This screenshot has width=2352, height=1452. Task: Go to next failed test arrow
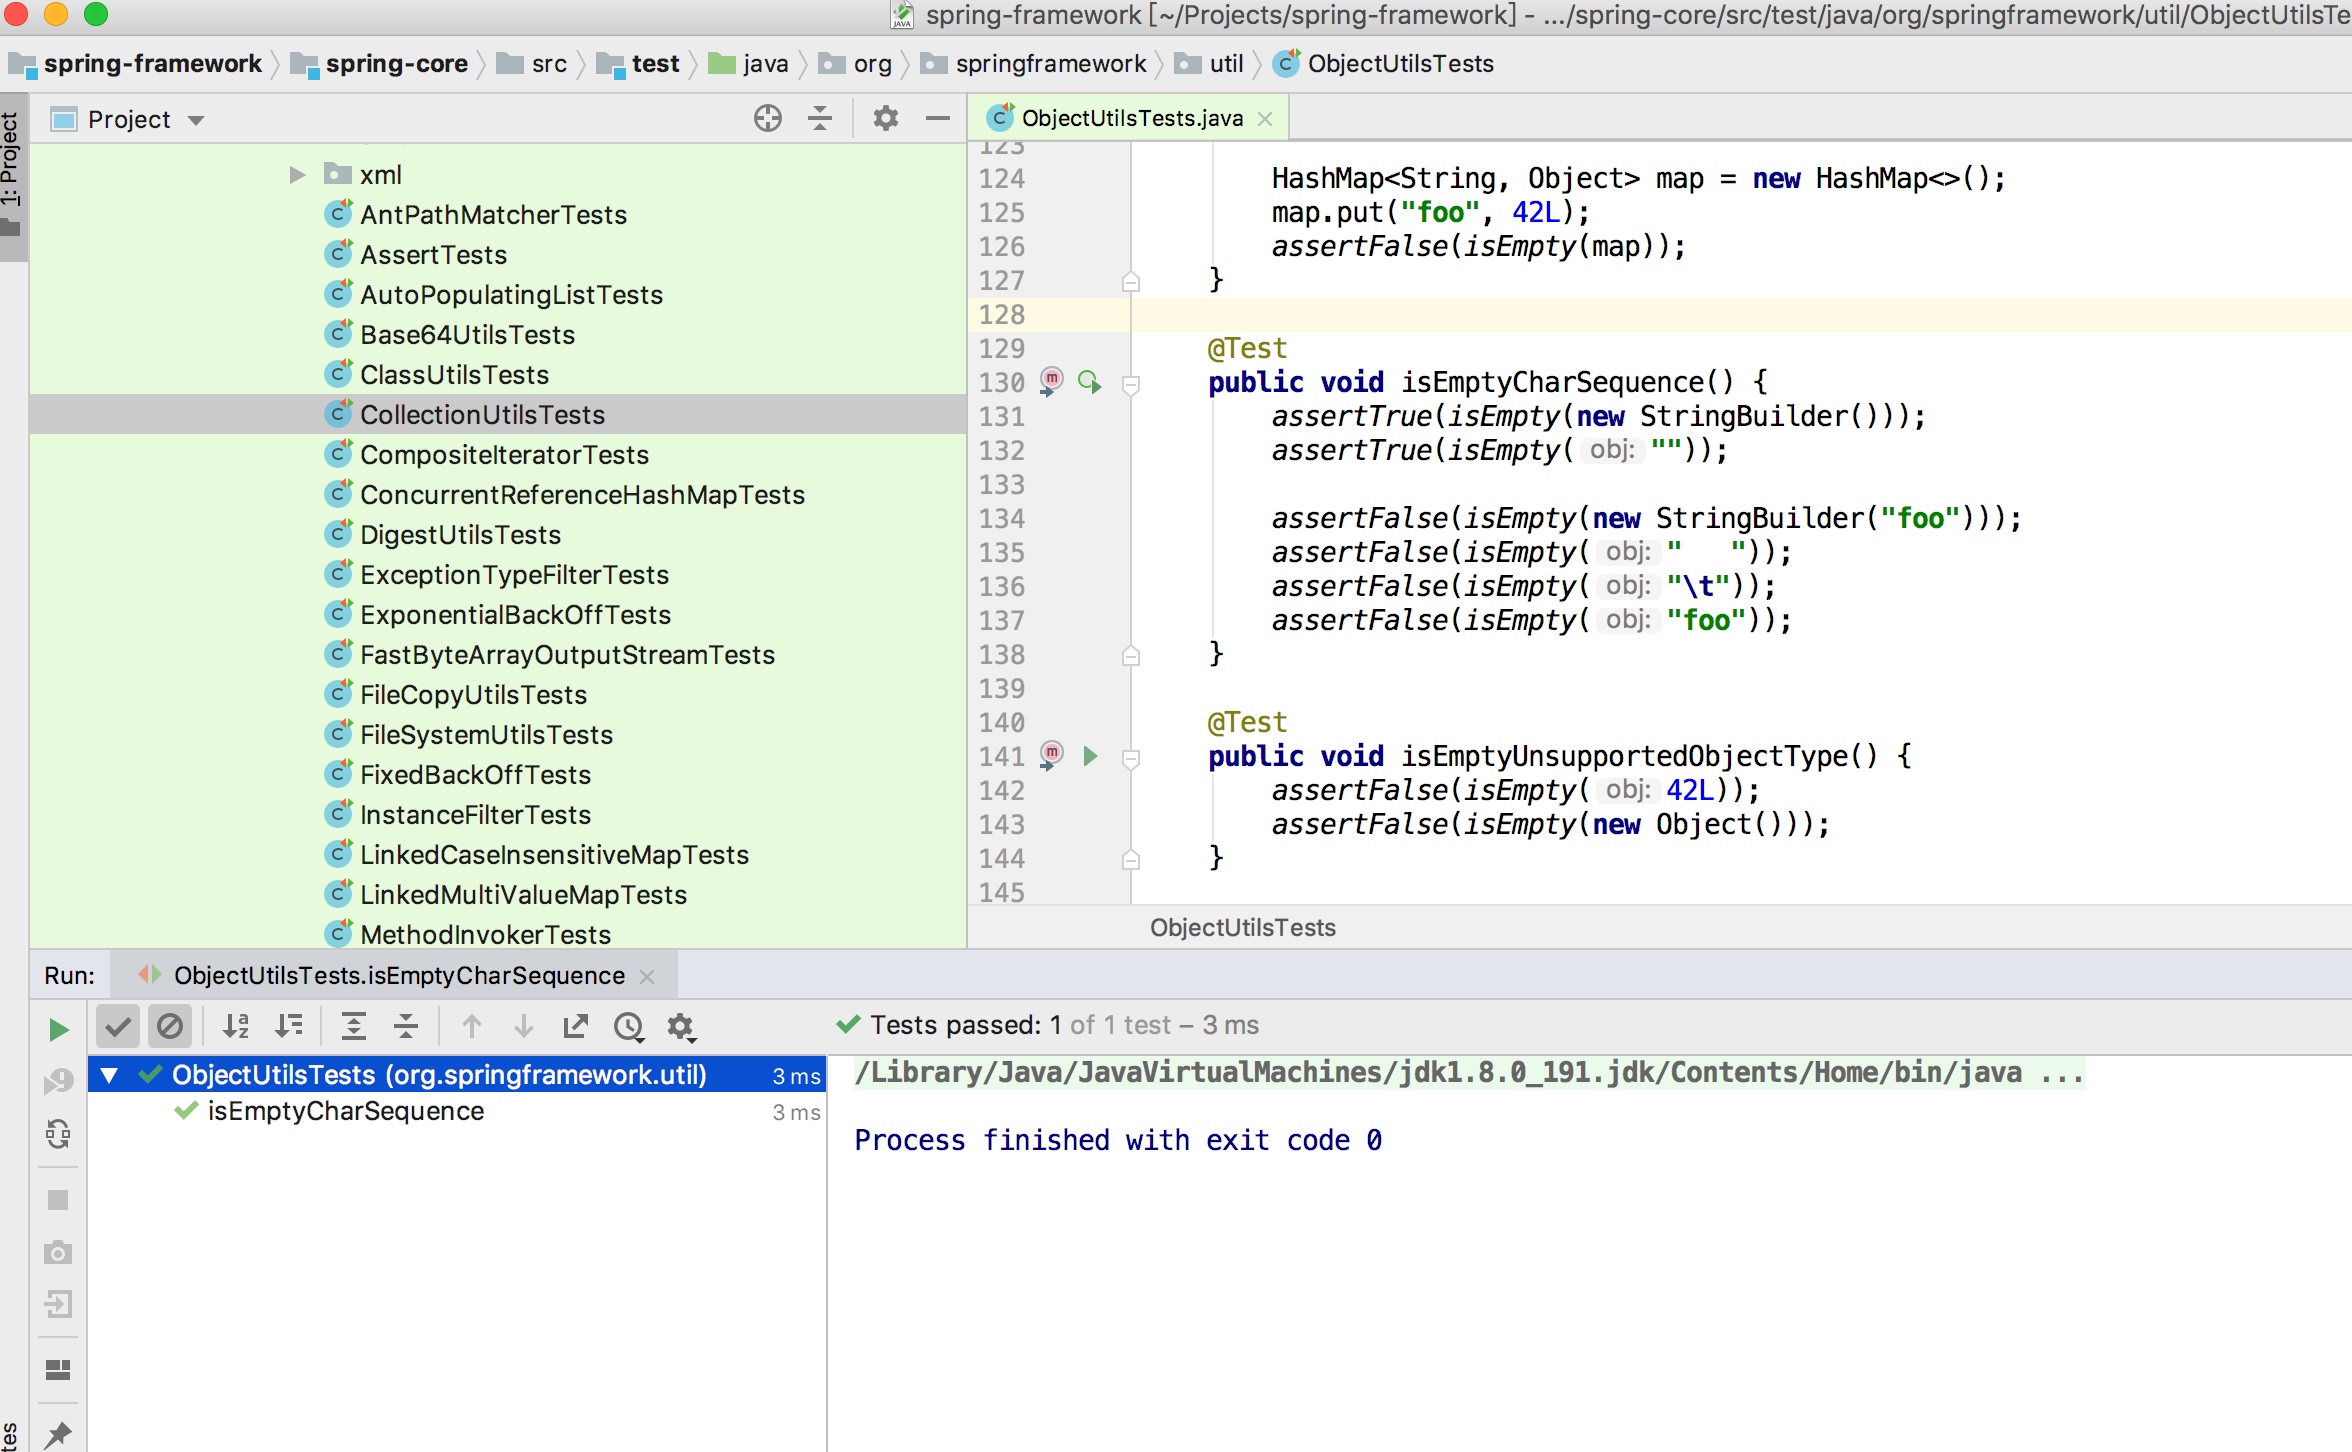523,1026
